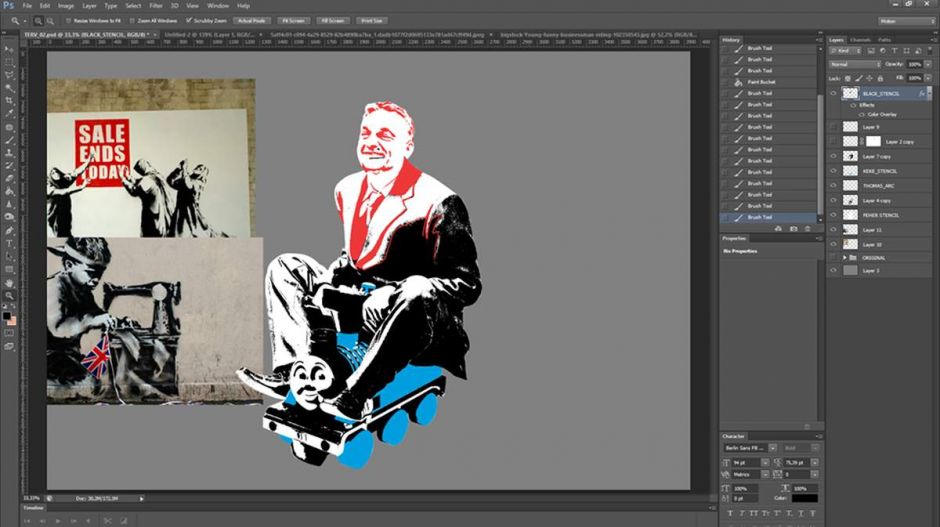This screenshot has width=940, height=527.
Task: Open the font size dropdown arrow
Action: 765,462
